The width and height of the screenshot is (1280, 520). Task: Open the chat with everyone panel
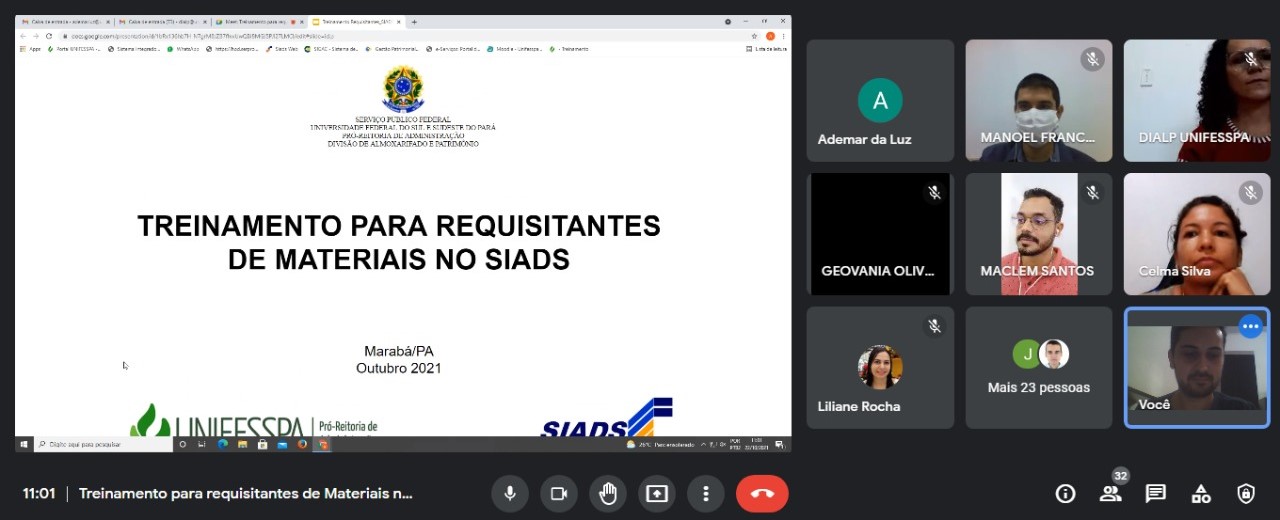[x=1156, y=493]
